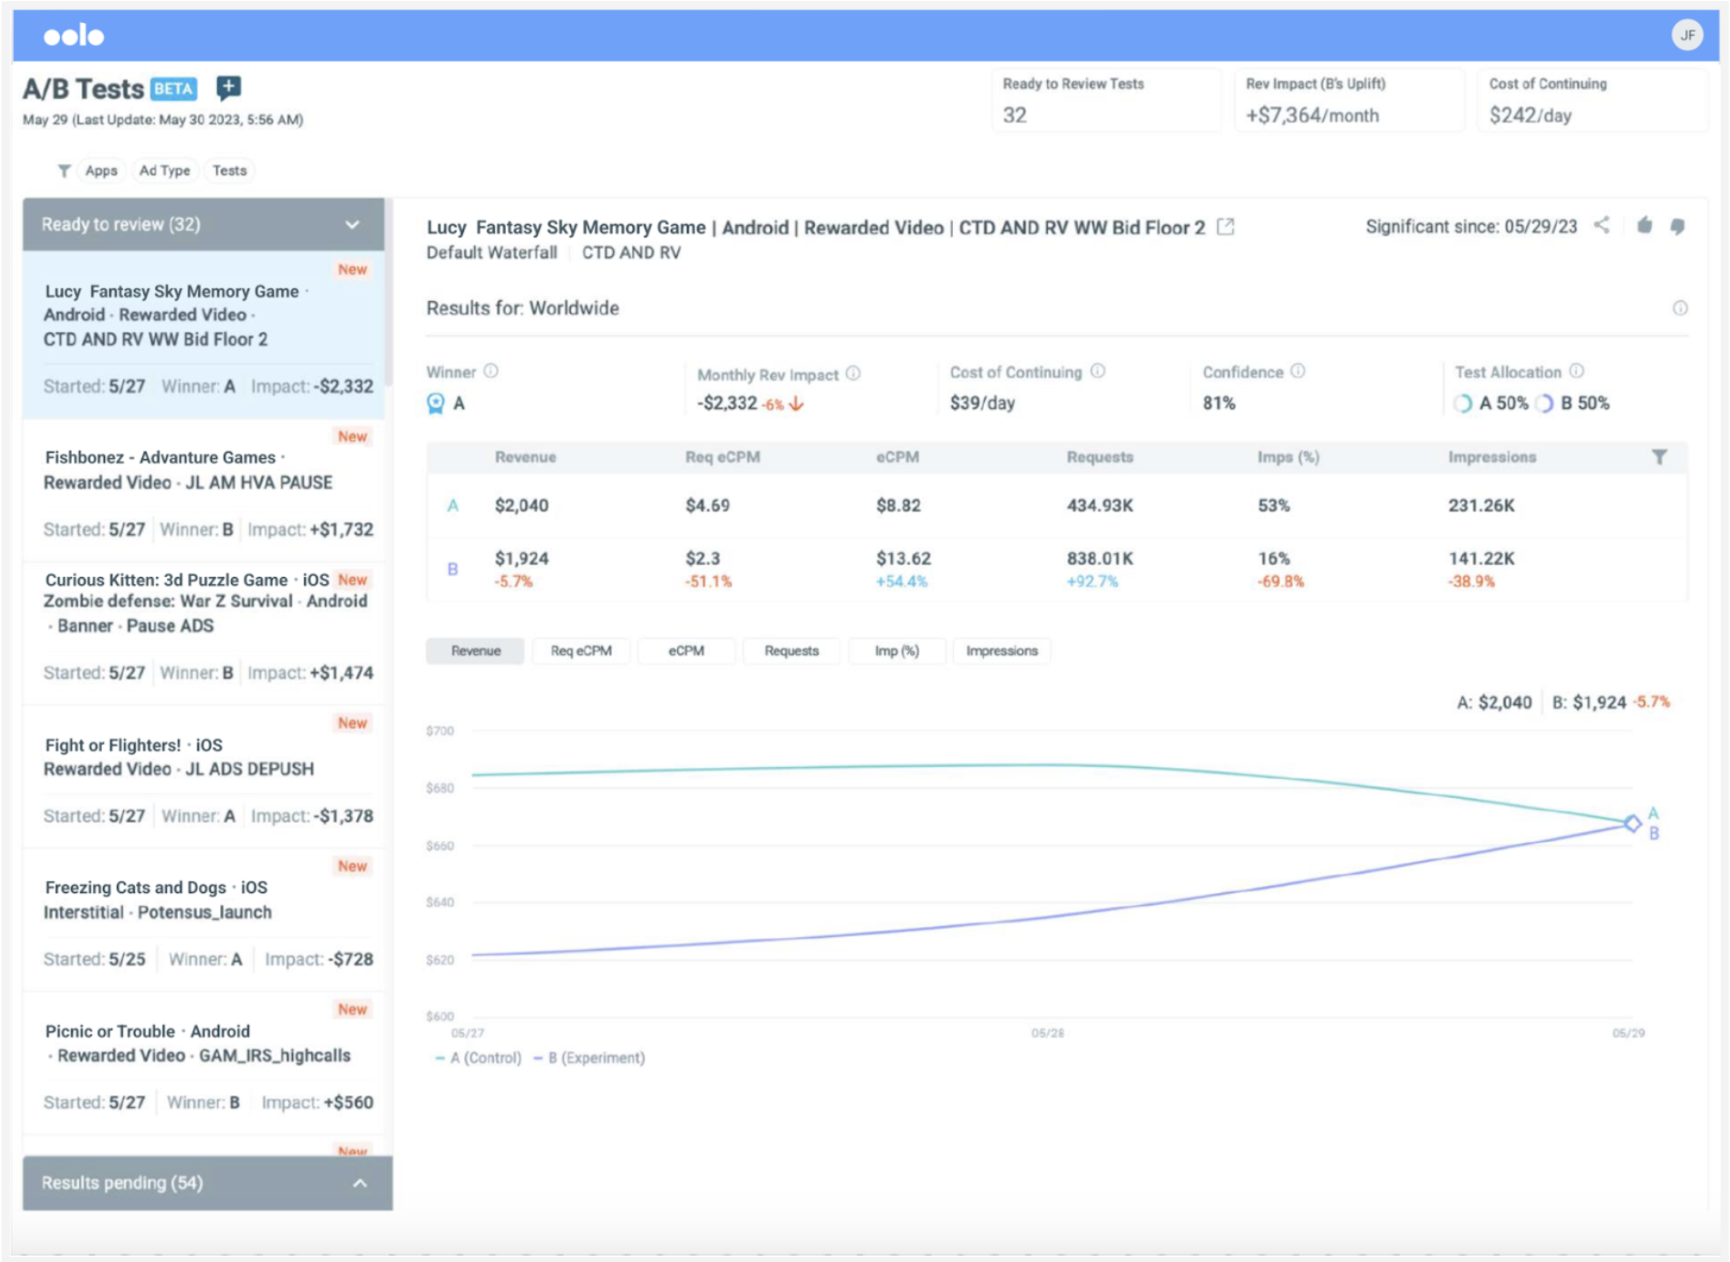Click the thumbs up icon

coord(1644,225)
